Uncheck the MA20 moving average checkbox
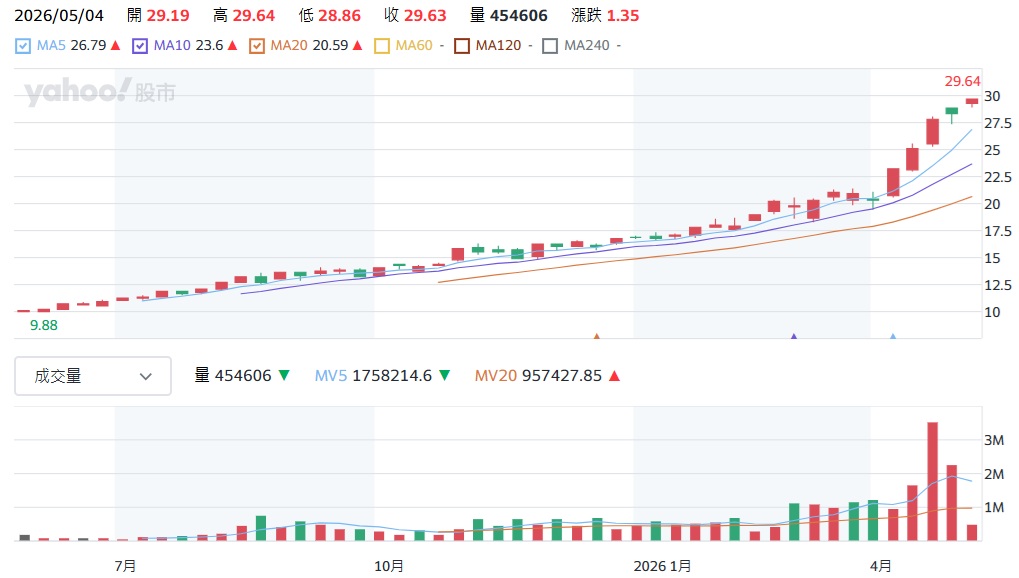The width and height of the screenshot is (1019, 578). point(257,46)
